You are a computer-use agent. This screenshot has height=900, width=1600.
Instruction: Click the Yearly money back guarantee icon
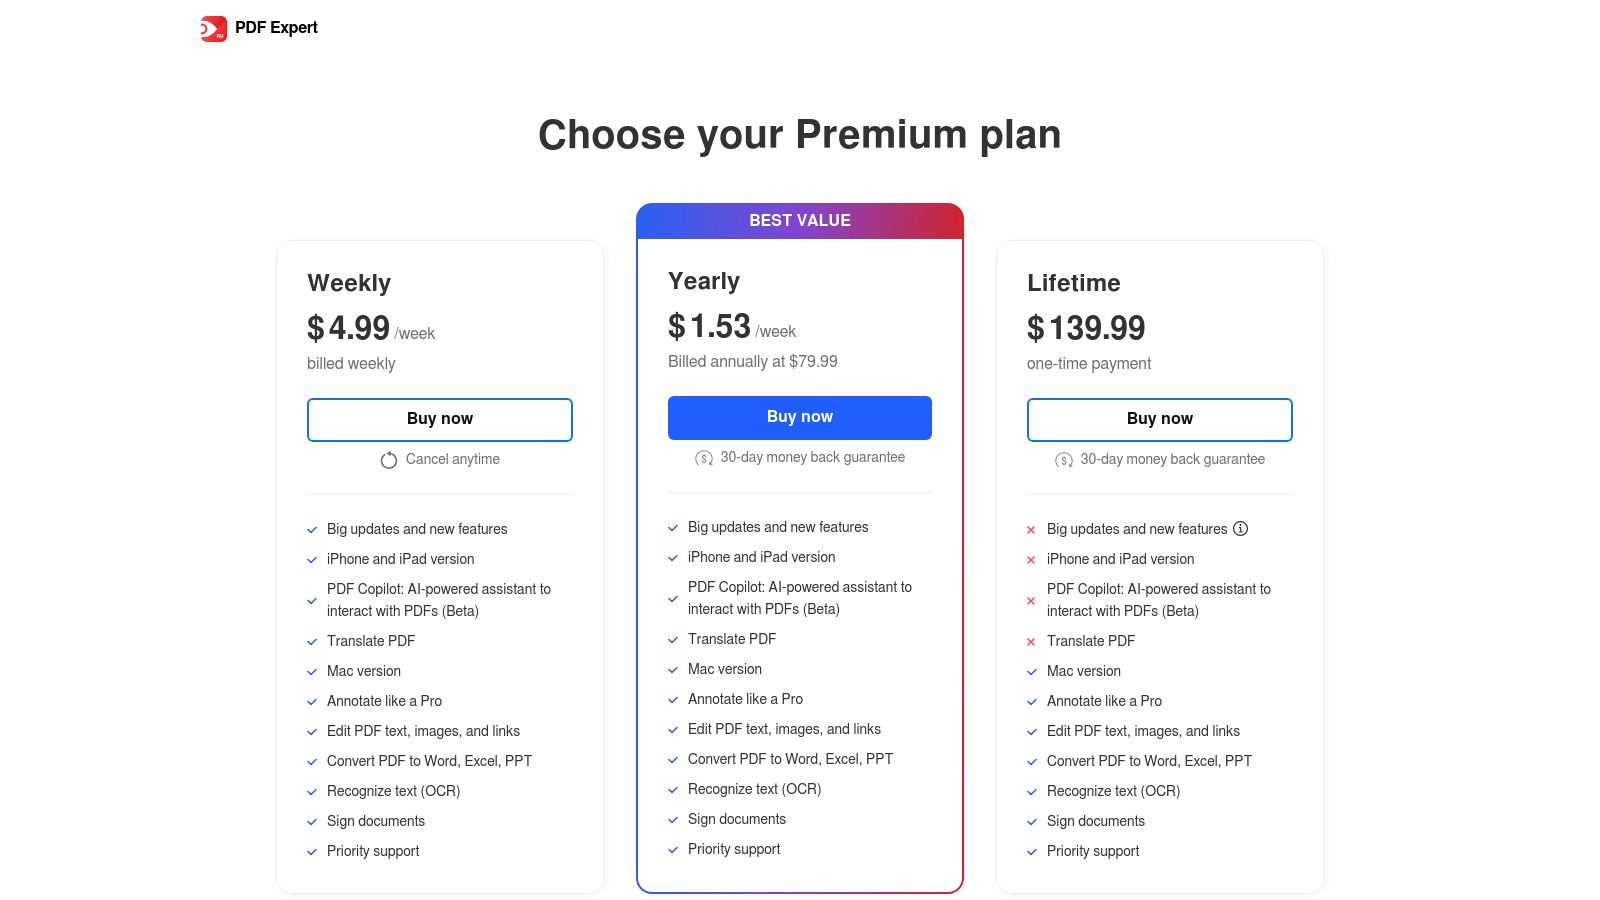tap(704, 458)
